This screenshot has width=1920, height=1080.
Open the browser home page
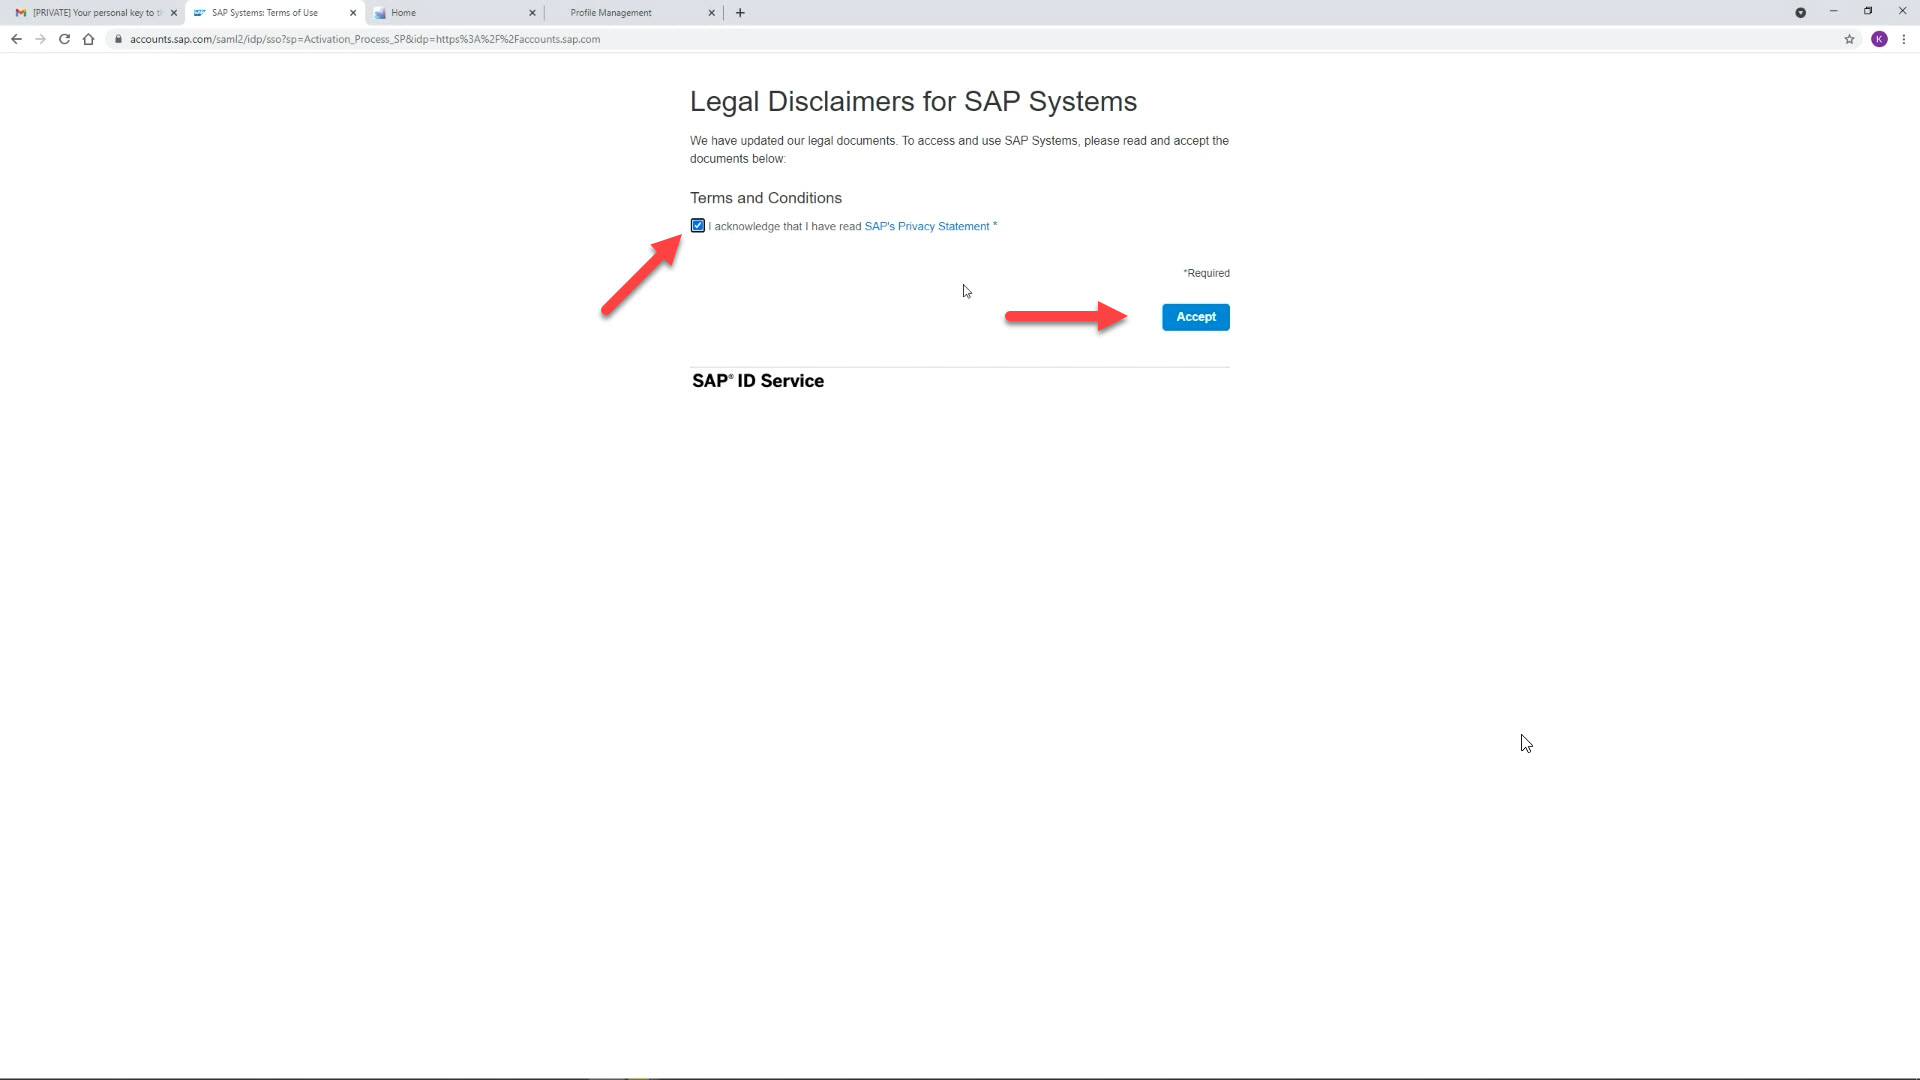tap(88, 39)
